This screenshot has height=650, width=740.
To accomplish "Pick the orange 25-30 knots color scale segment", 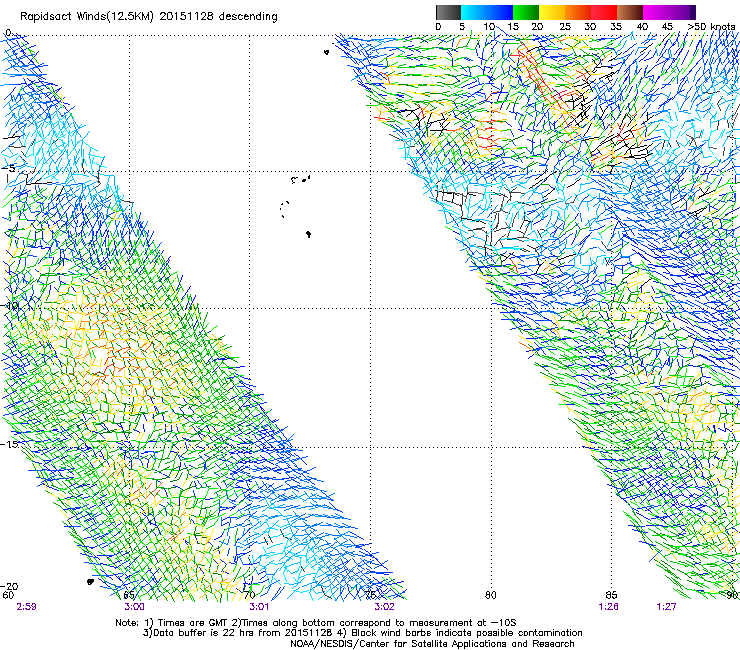I will [x=578, y=12].
